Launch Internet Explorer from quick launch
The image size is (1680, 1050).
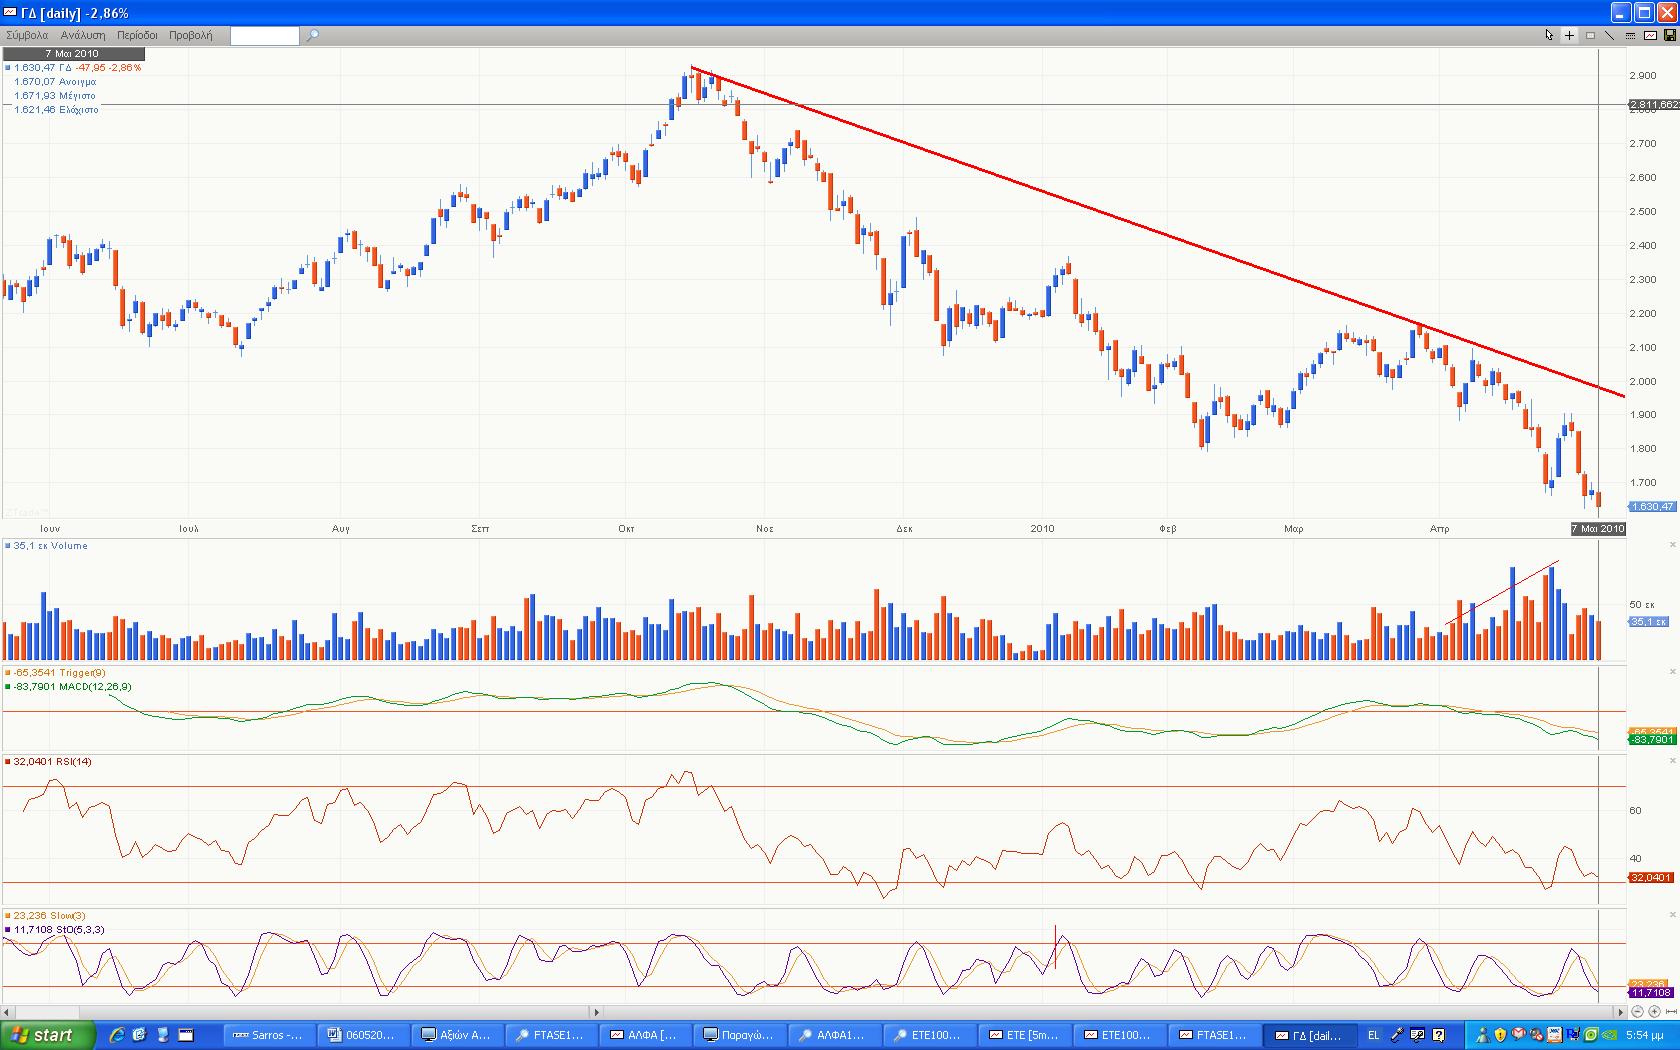coord(117,1035)
